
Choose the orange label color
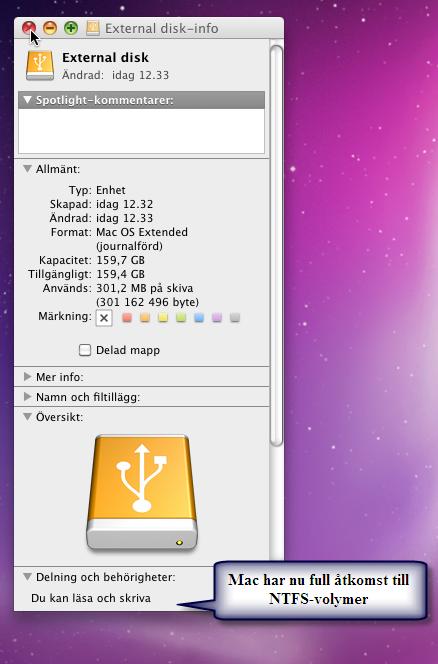[145, 318]
